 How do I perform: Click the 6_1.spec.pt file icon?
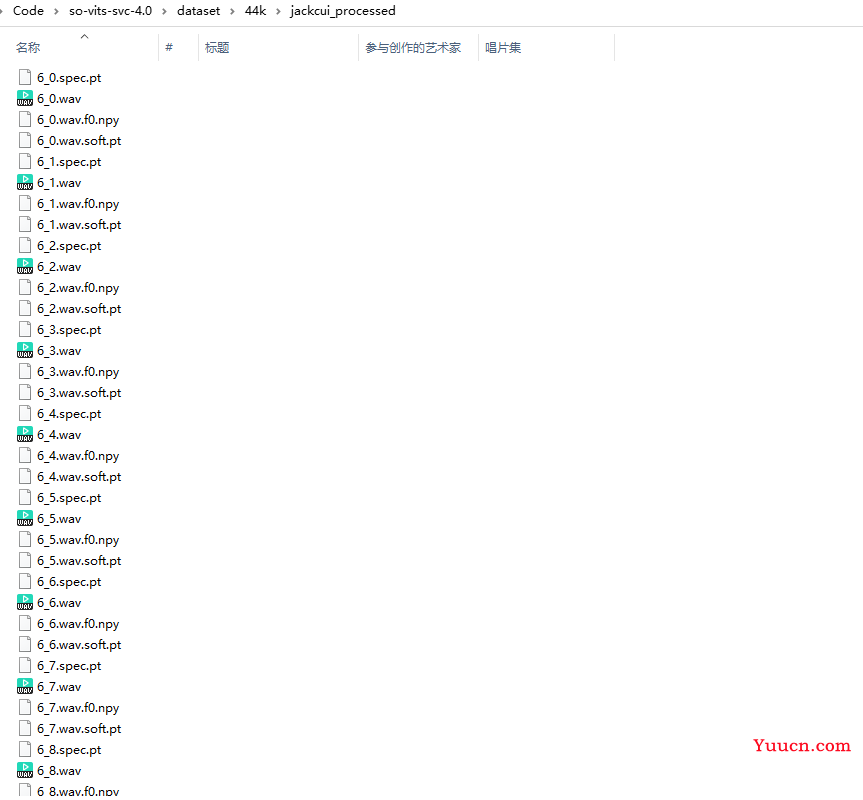pos(25,162)
